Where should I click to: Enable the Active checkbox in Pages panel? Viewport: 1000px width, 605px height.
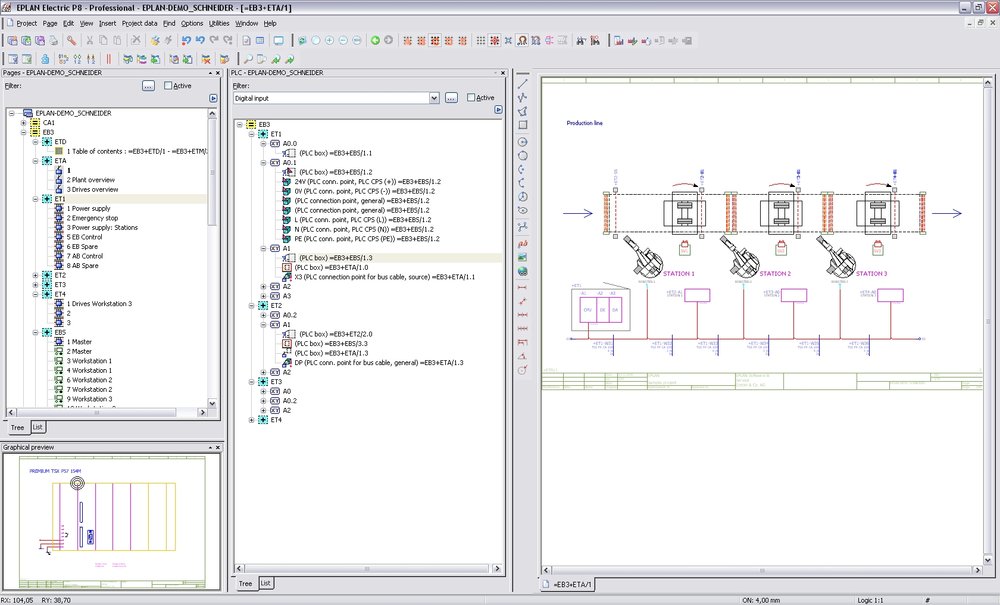(x=168, y=86)
